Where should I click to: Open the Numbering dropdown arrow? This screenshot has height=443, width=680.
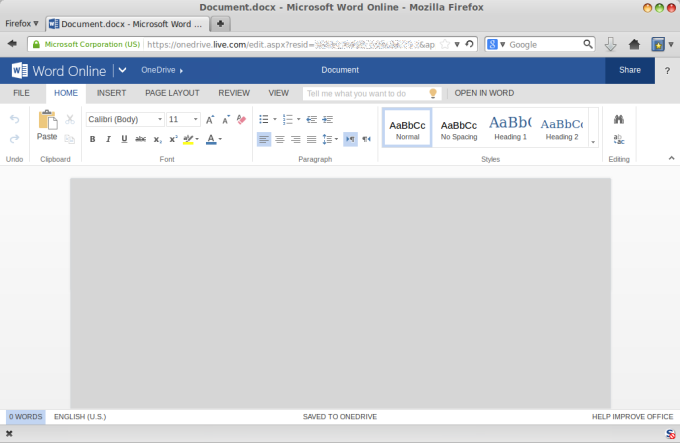298,119
